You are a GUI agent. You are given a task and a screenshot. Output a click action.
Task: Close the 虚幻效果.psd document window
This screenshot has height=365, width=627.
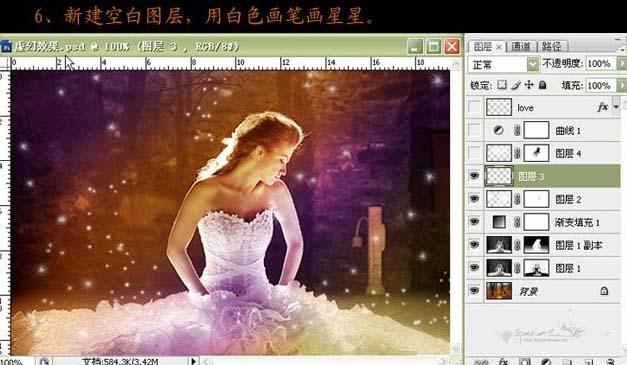click(452, 47)
